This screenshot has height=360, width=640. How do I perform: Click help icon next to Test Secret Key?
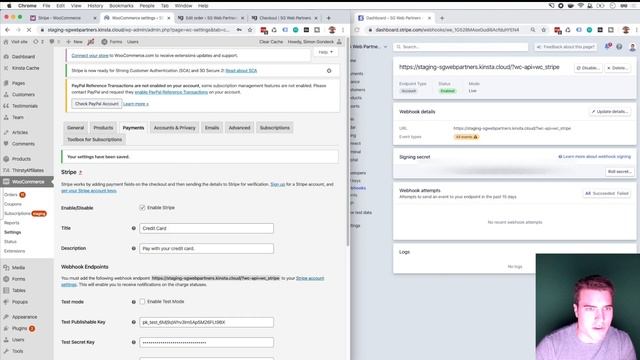click(x=133, y=342)
